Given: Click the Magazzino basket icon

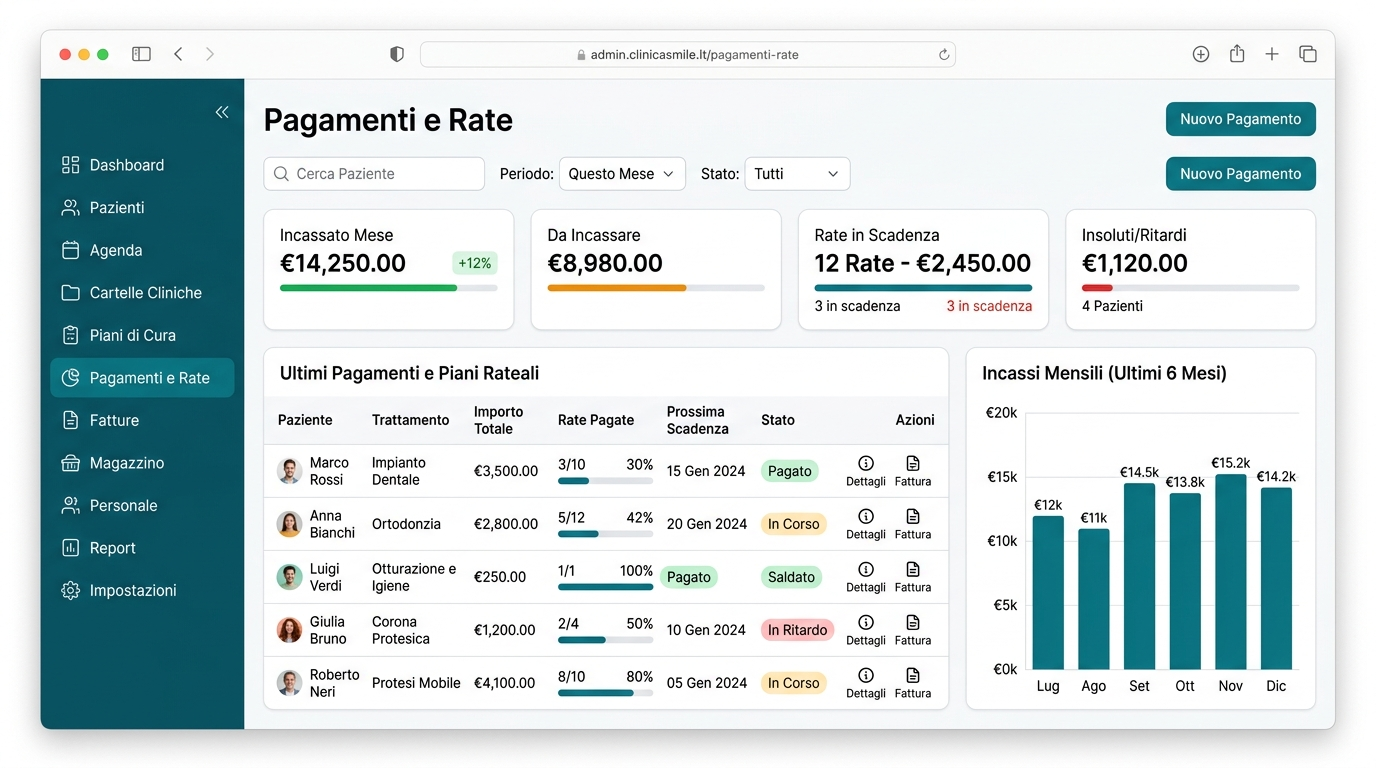Looking at the screenshot, I should tap(70, 463).
